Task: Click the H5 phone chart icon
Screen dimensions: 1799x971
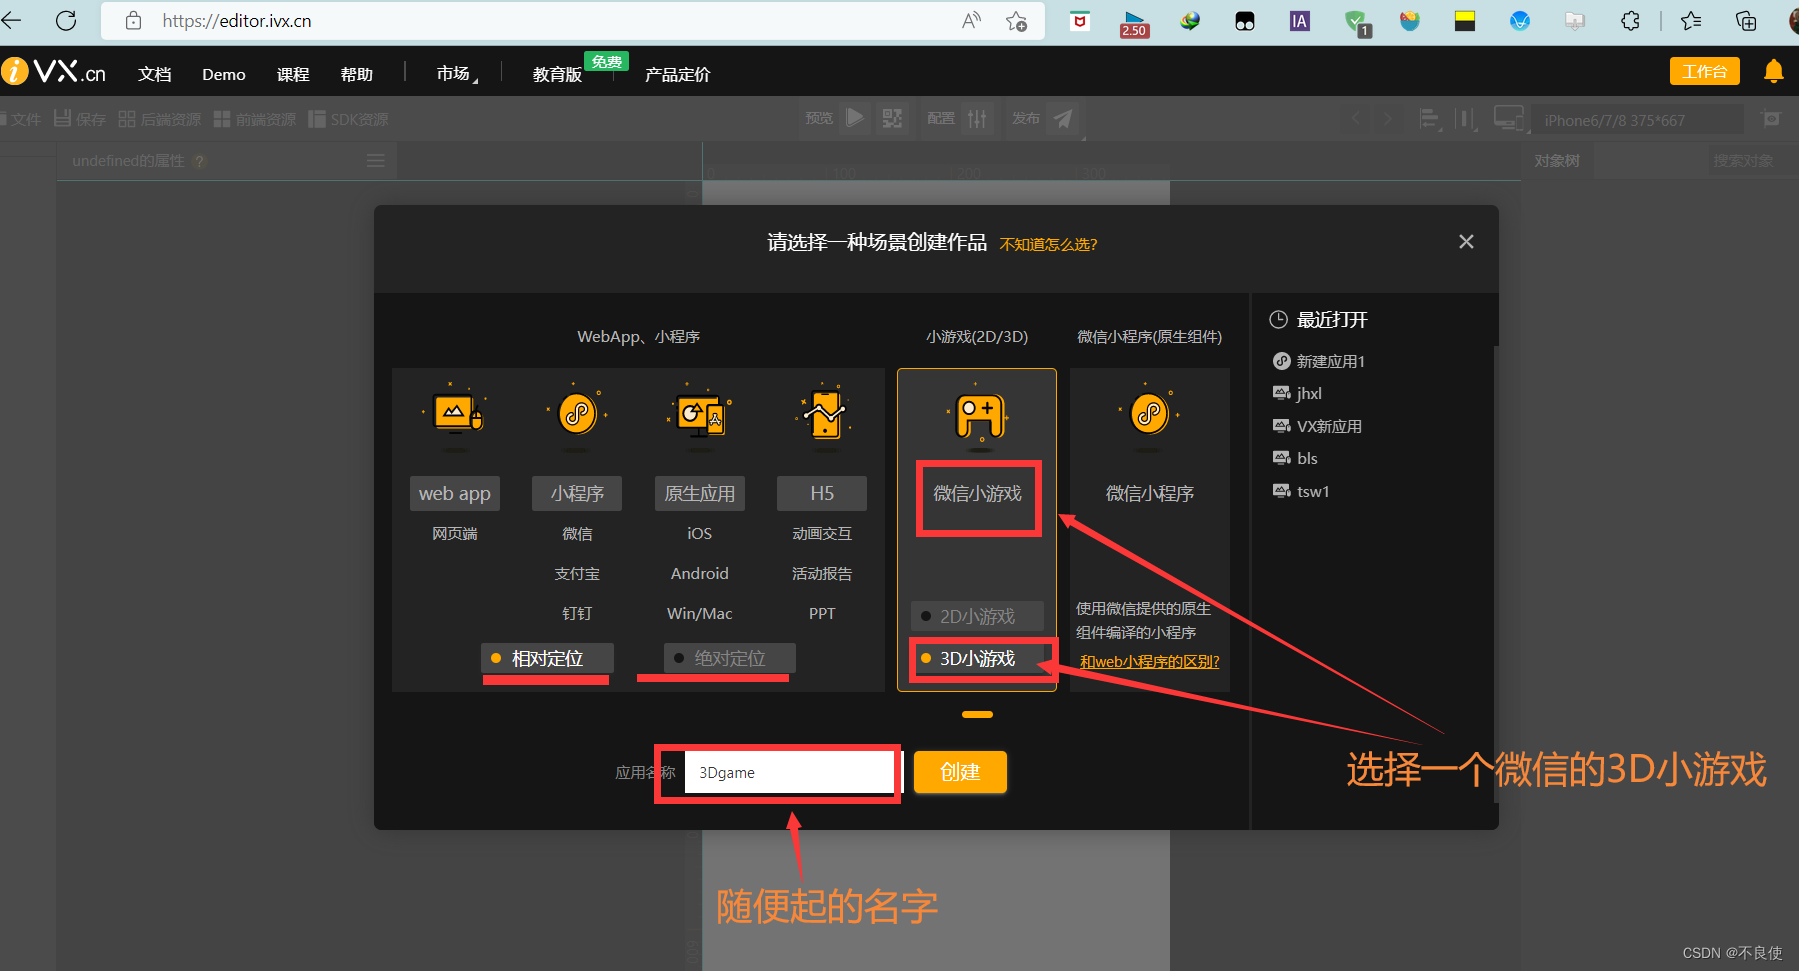Action: pyautogui.click(x=823, y=411)
